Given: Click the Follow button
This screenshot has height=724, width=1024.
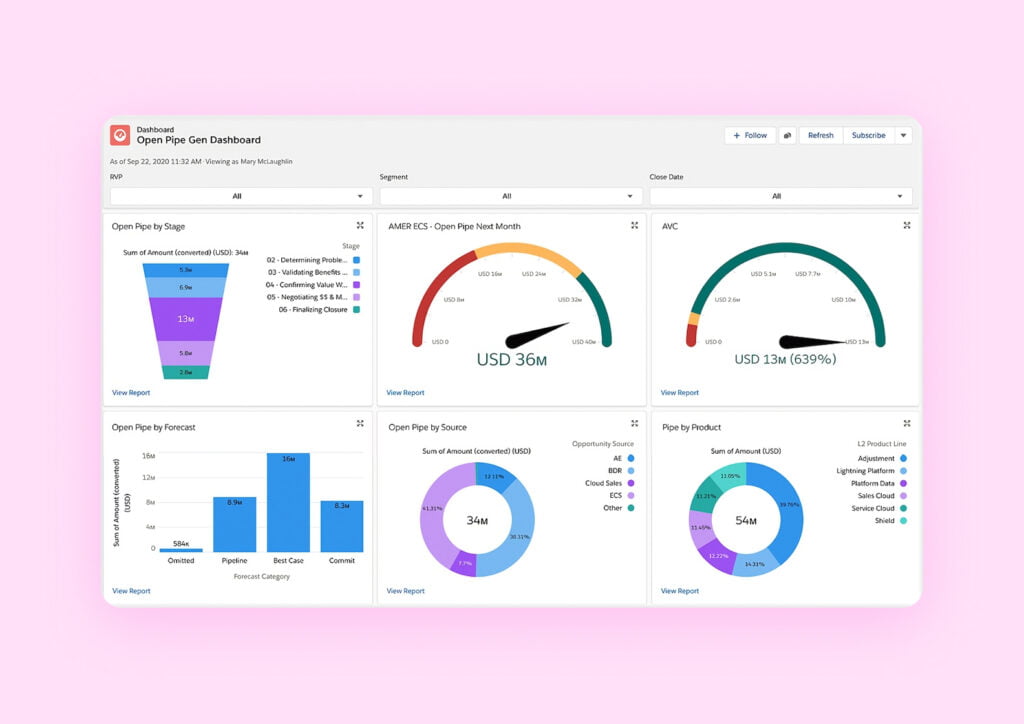Looking at the screenshot, I should (750, 135).
